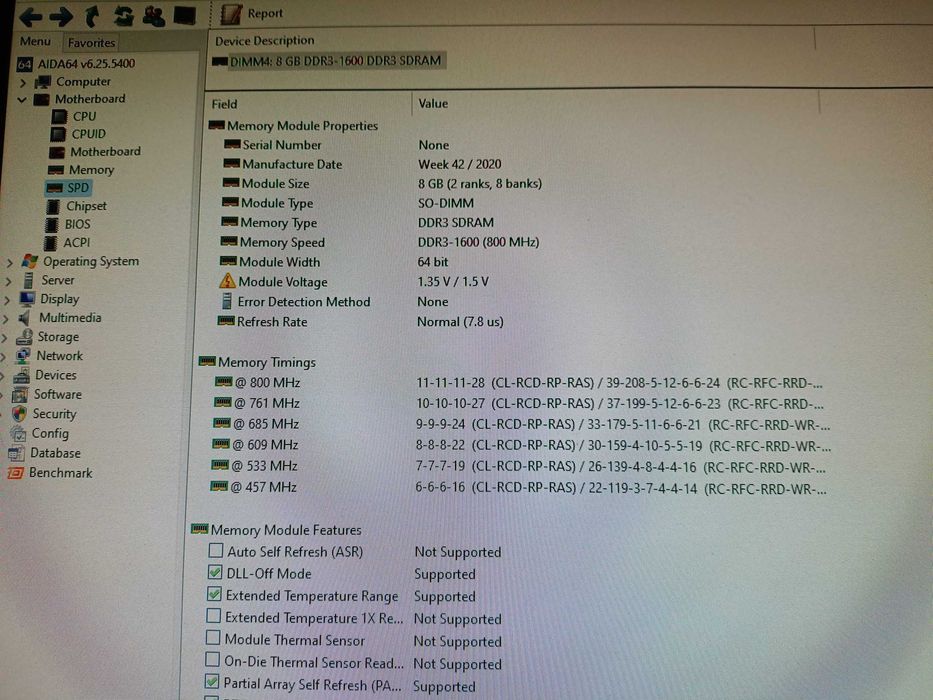Click the Network icon
This screenshot has height=700, width=933.
click(22, 356)
